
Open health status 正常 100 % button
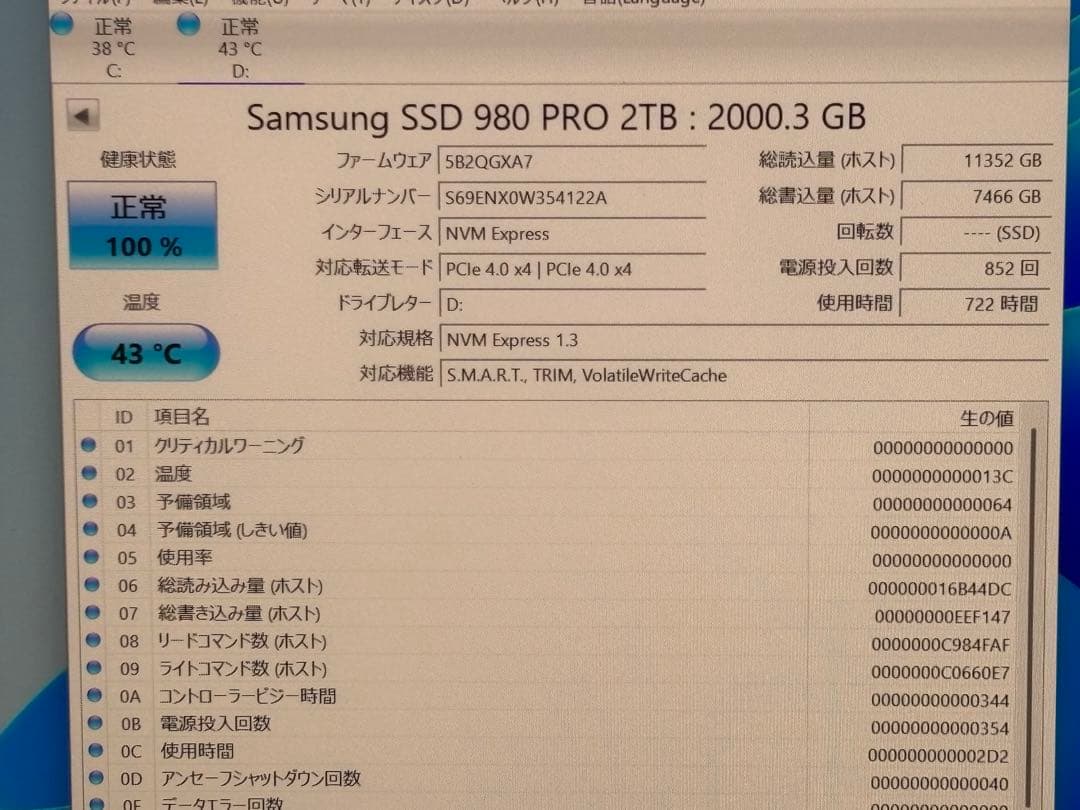143,225
